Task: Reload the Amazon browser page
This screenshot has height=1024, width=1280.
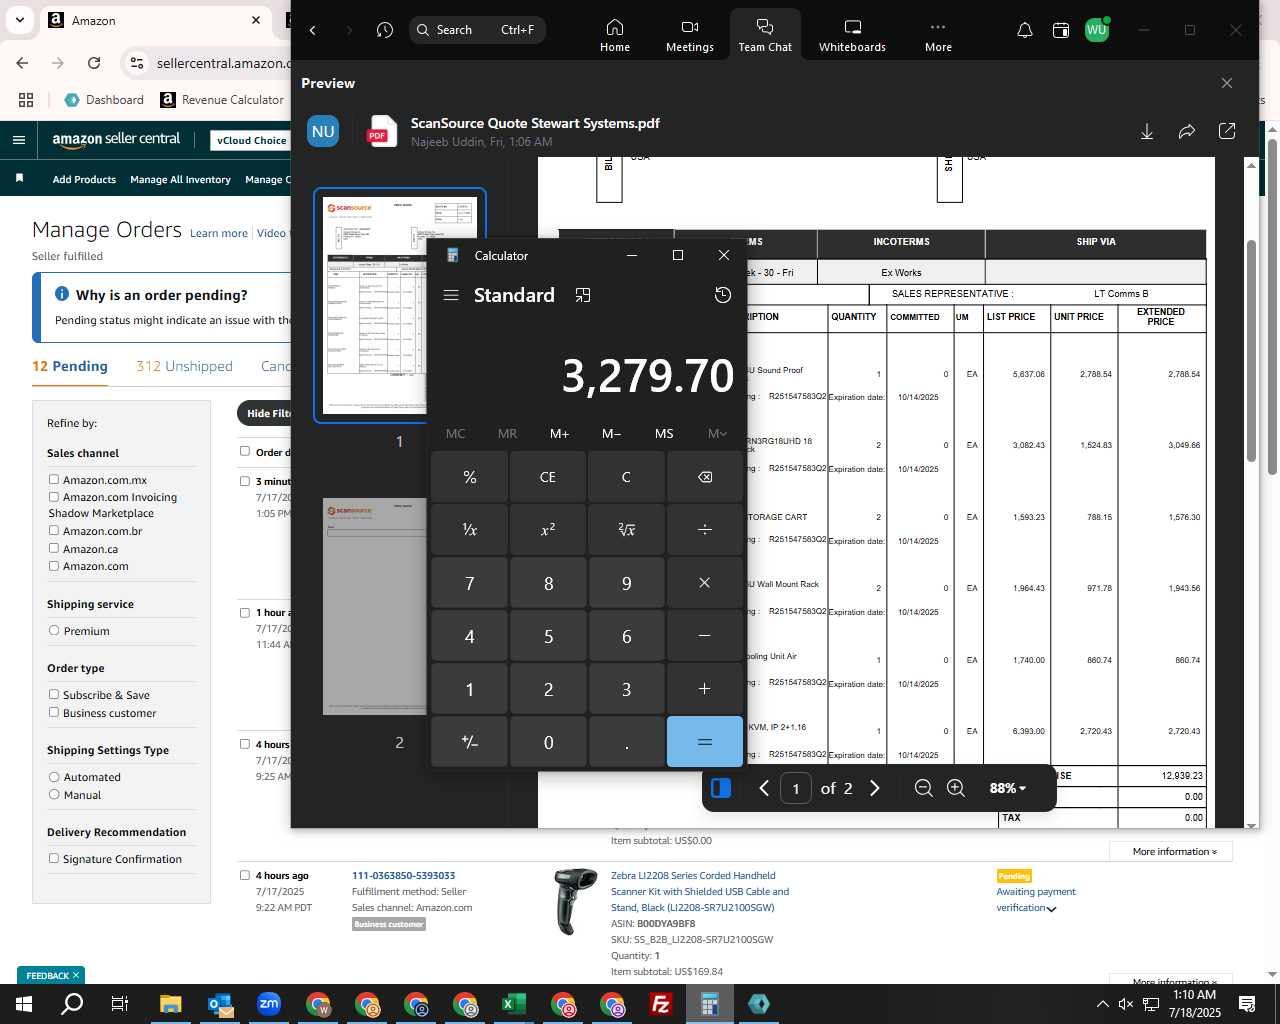Action: tap(94, 63)
